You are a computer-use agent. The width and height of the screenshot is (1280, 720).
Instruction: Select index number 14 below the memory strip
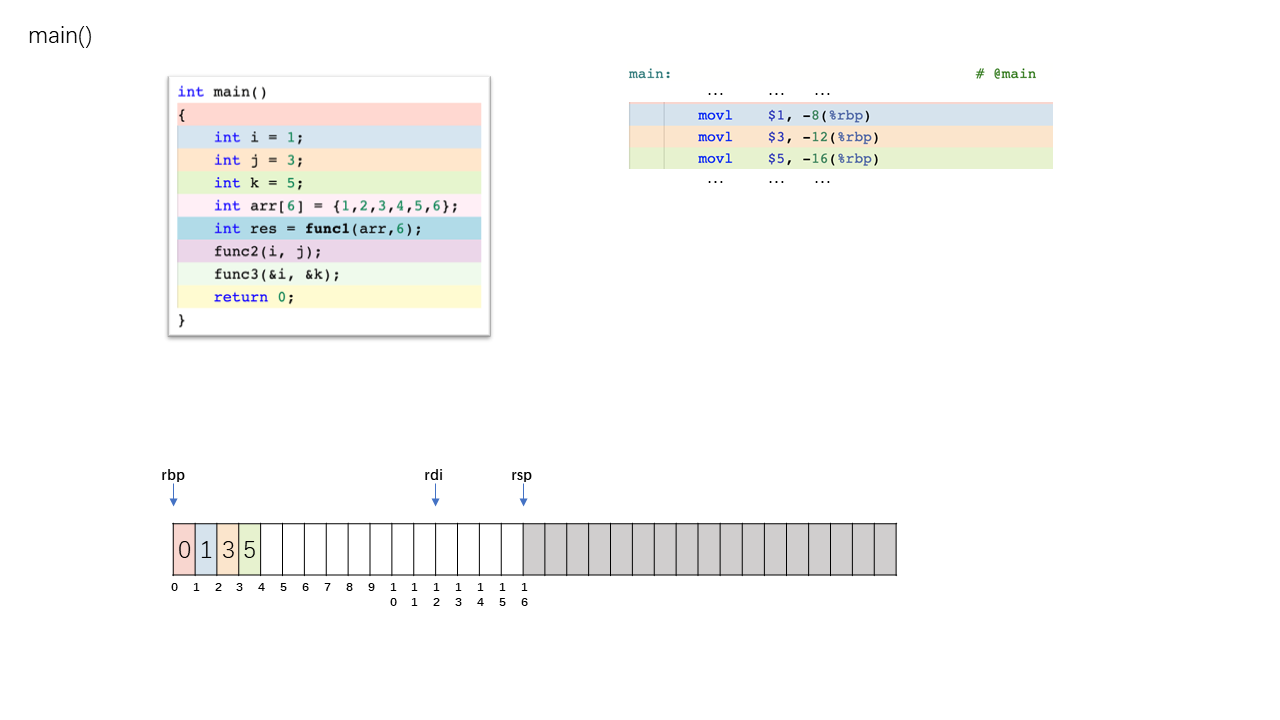pos(480,594)
